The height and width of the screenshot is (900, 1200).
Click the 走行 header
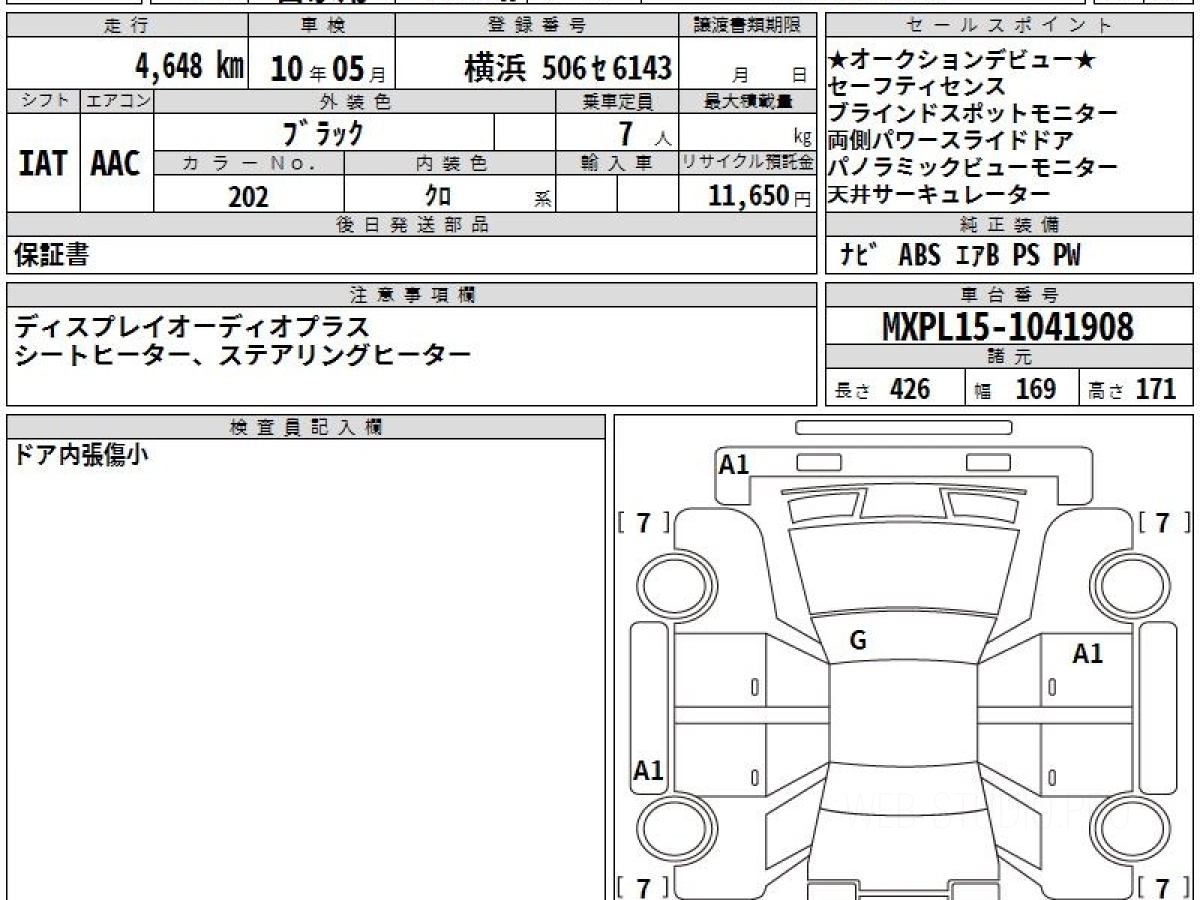[x=126, y=26]
